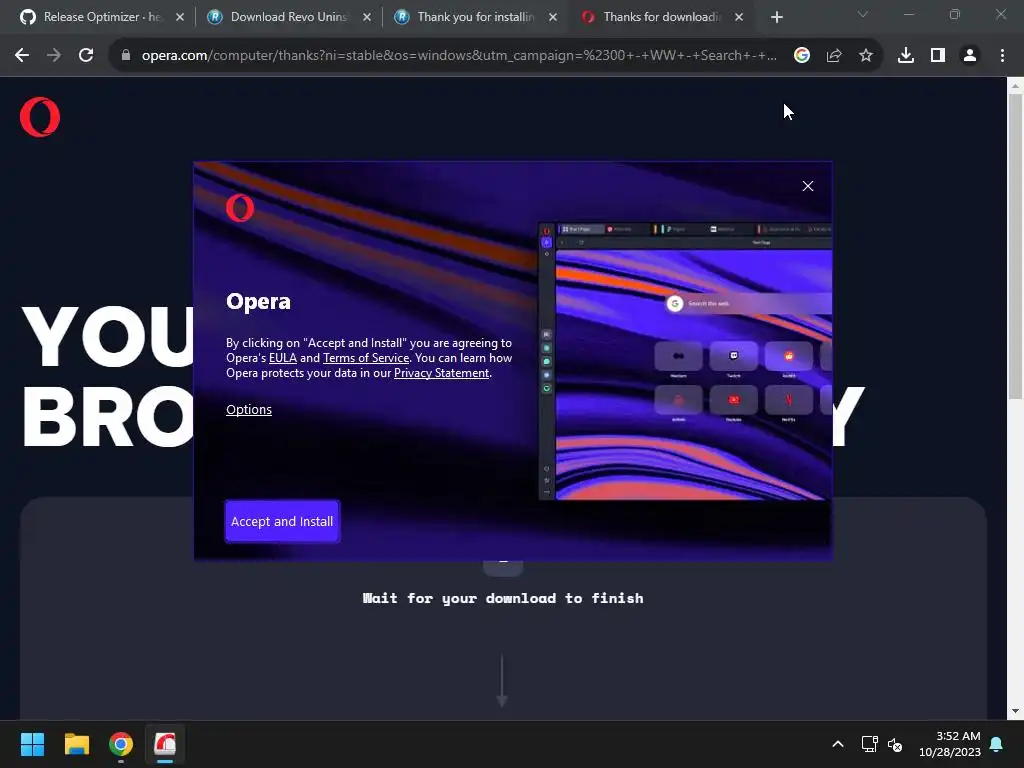
Task: Toggle the side panel icon
Action: coord(938,56)
